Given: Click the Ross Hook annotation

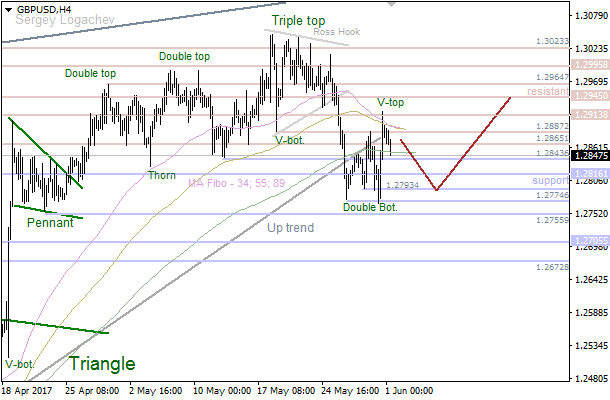Looking at the screenshot, I should click(x=336, y=32).
